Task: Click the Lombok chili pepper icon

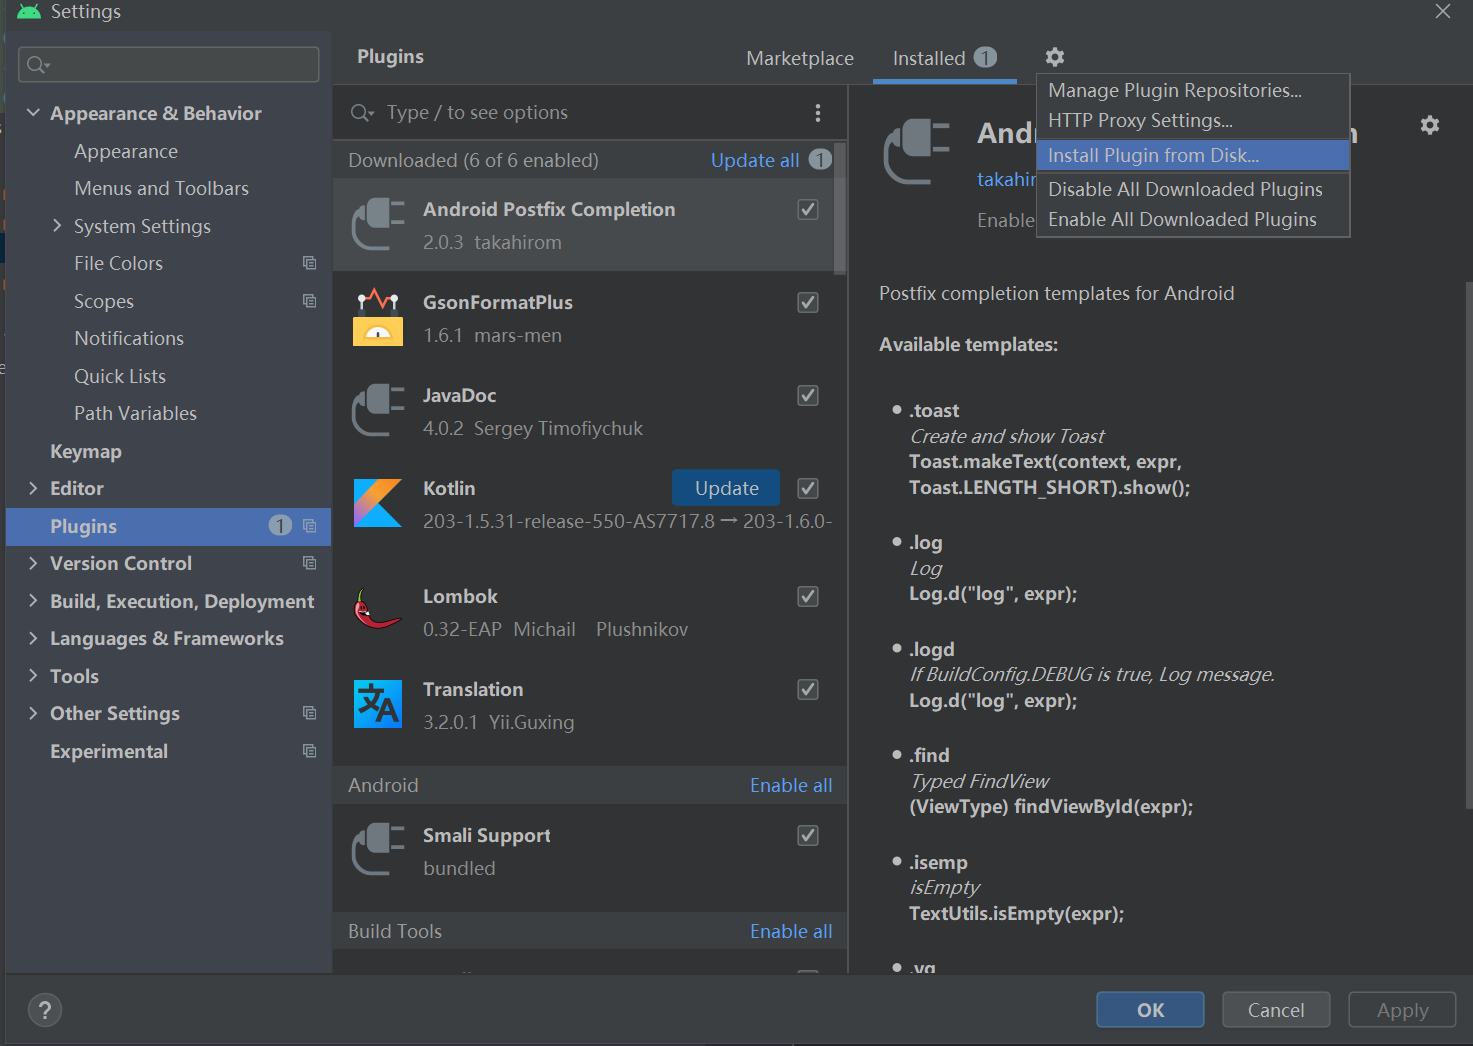Action: [377, 609]
